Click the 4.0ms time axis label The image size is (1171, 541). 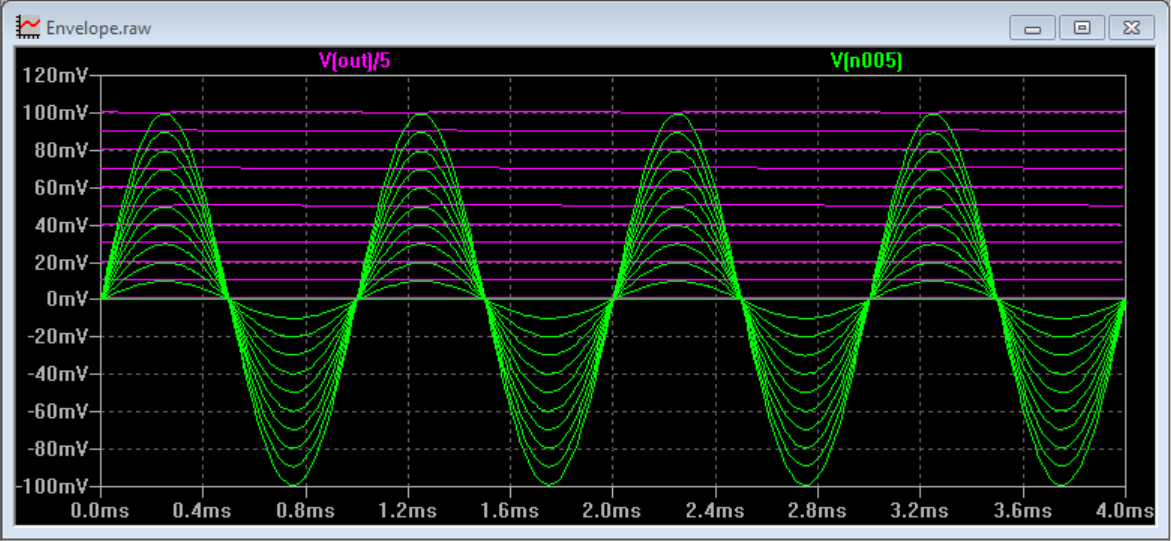[1122, 510]
